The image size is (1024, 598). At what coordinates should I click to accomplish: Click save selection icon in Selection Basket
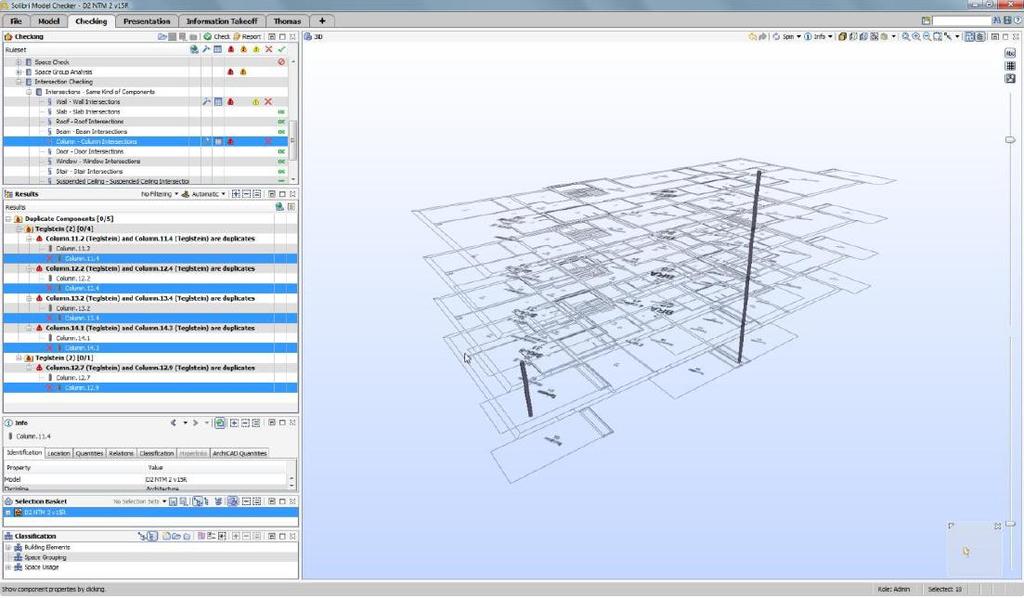pyautogui.click(x=173, y=501)
